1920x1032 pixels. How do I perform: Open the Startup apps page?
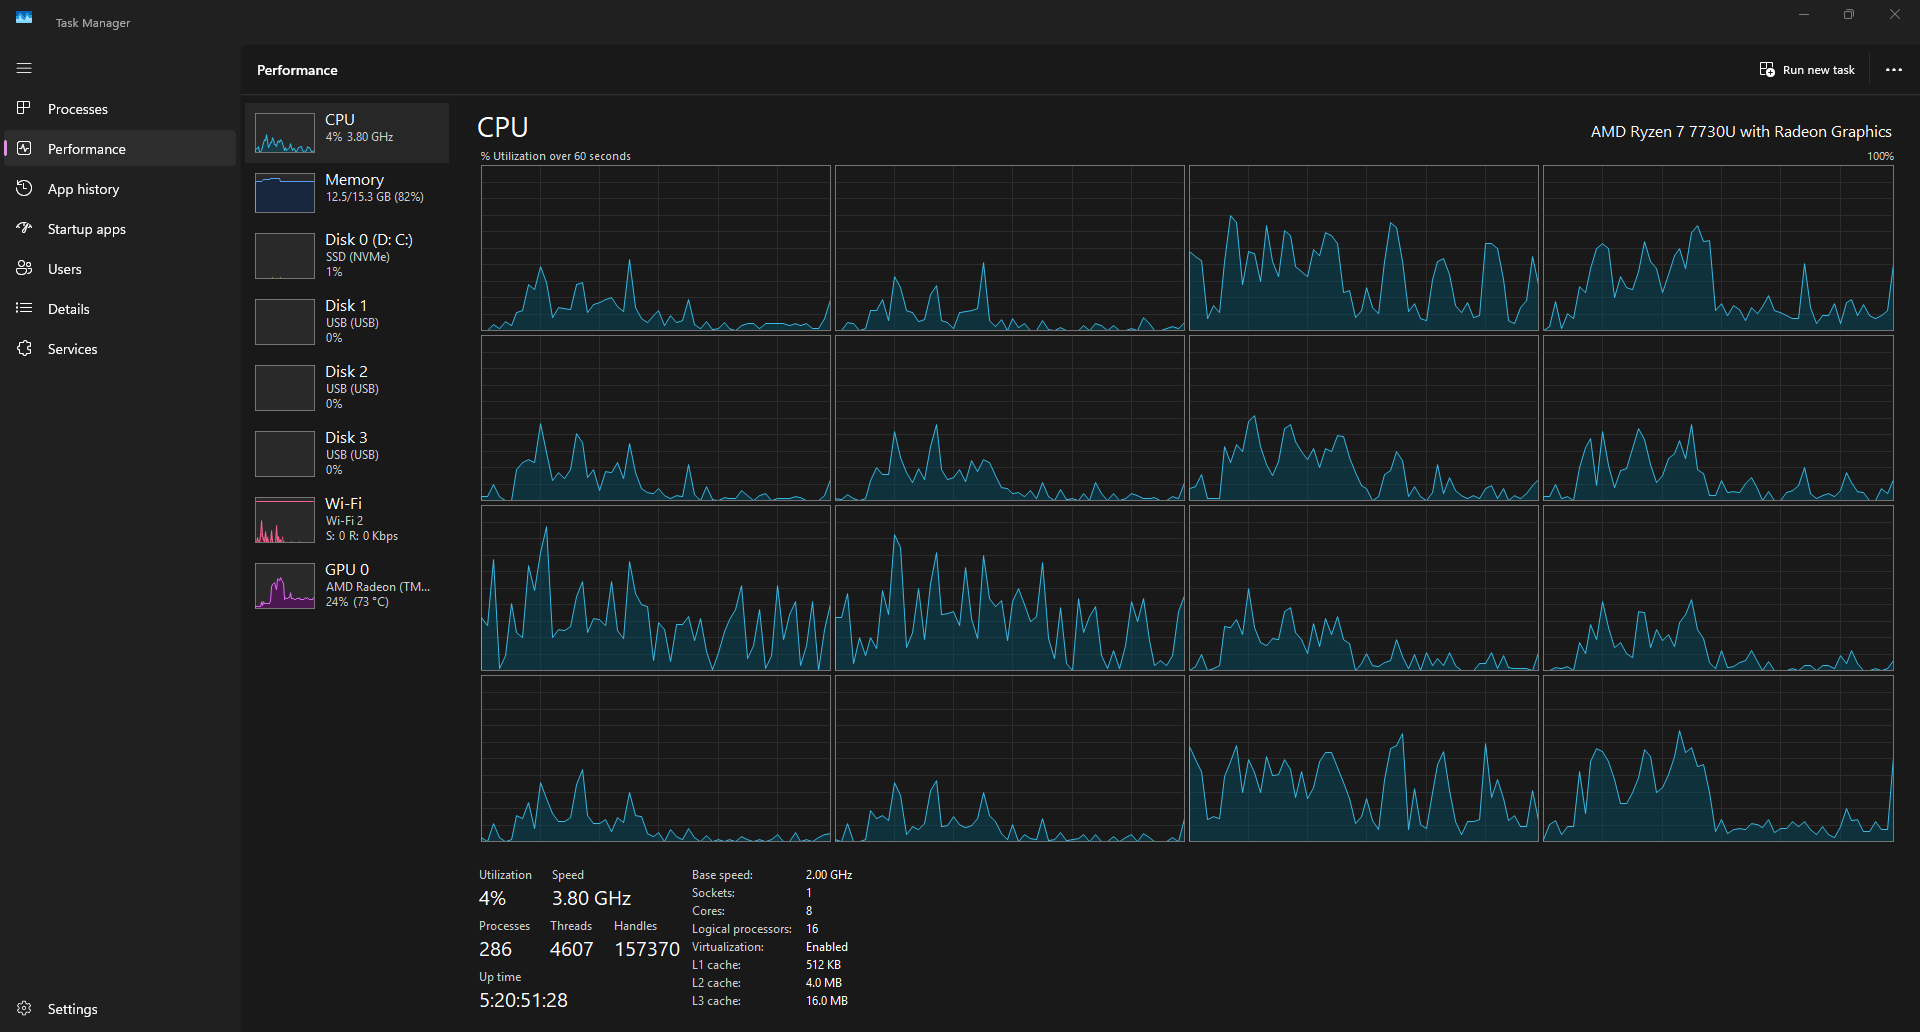[120, 228]
